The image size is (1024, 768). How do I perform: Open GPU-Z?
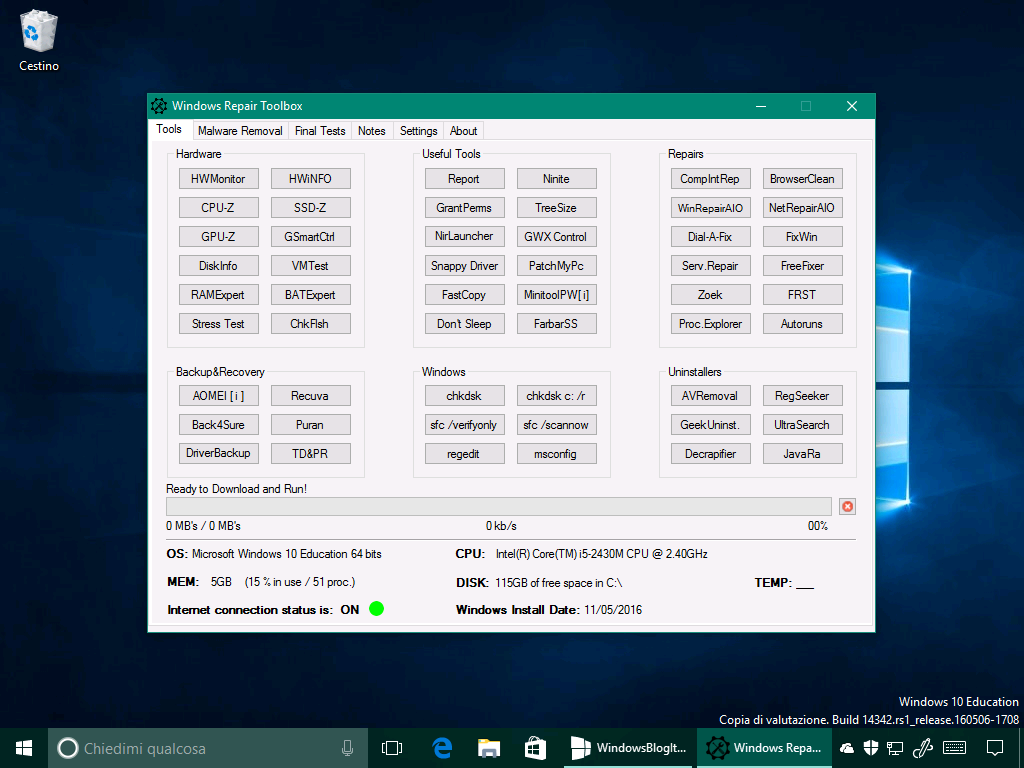(x=218, y=237)
